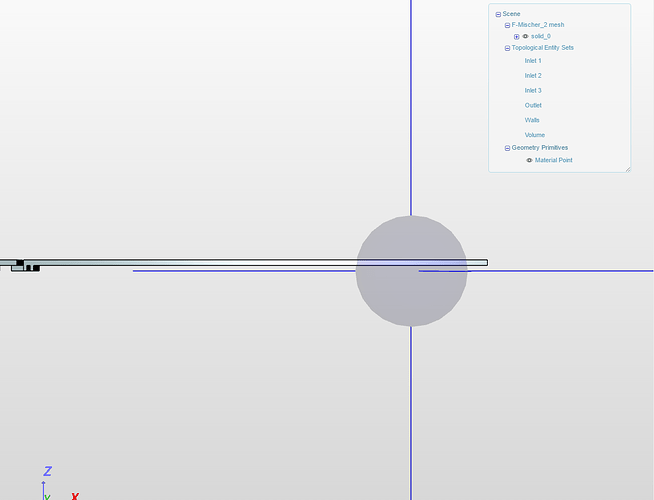This screenshot has height=500, width=654.
Task: Select Material Point label
Action: (x=553, y=160)
